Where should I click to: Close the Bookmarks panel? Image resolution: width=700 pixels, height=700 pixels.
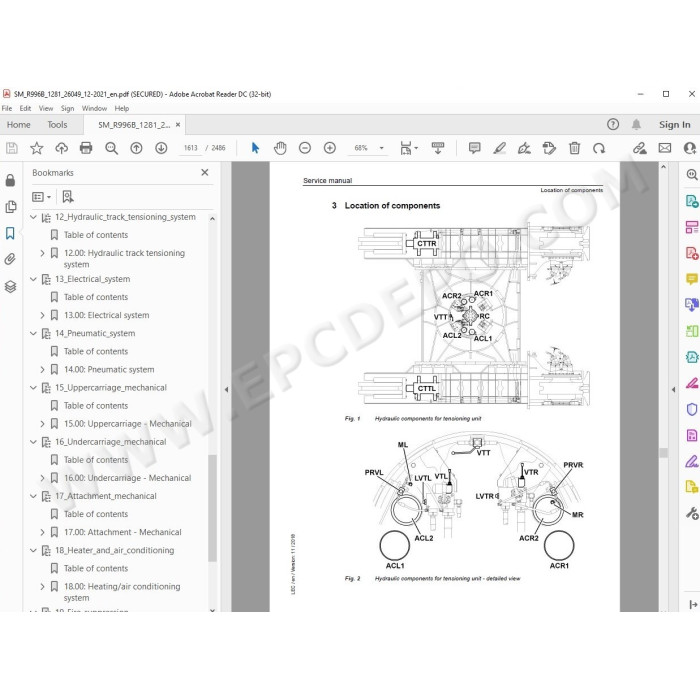[205, 172]
